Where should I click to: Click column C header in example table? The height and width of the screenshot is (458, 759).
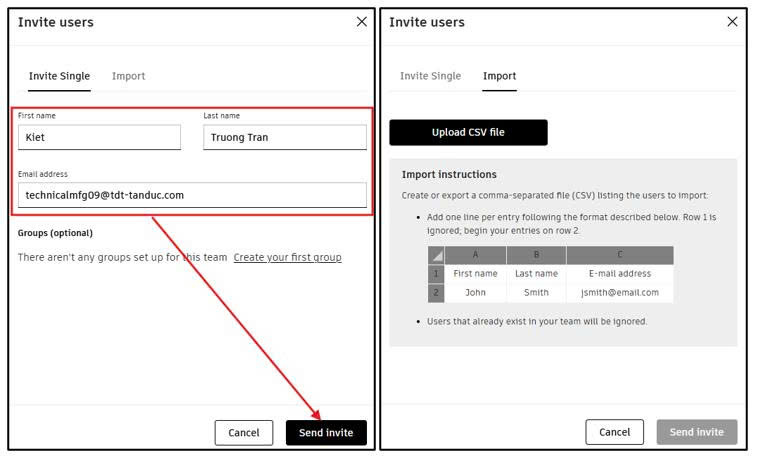tap(620, 255)
